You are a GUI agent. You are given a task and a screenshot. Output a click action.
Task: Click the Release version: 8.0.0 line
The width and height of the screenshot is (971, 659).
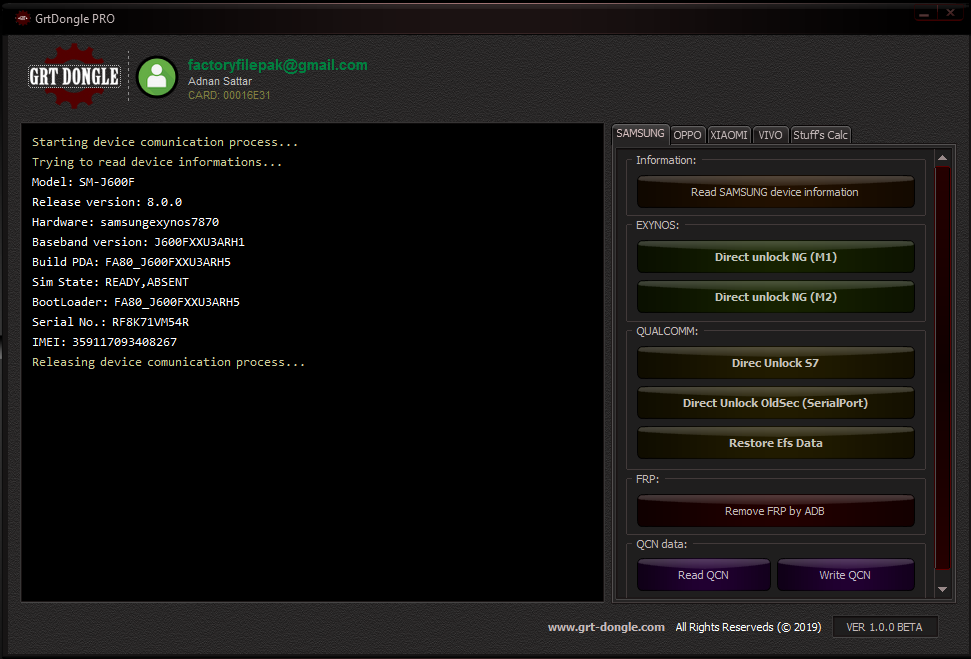tap(107, 202)
